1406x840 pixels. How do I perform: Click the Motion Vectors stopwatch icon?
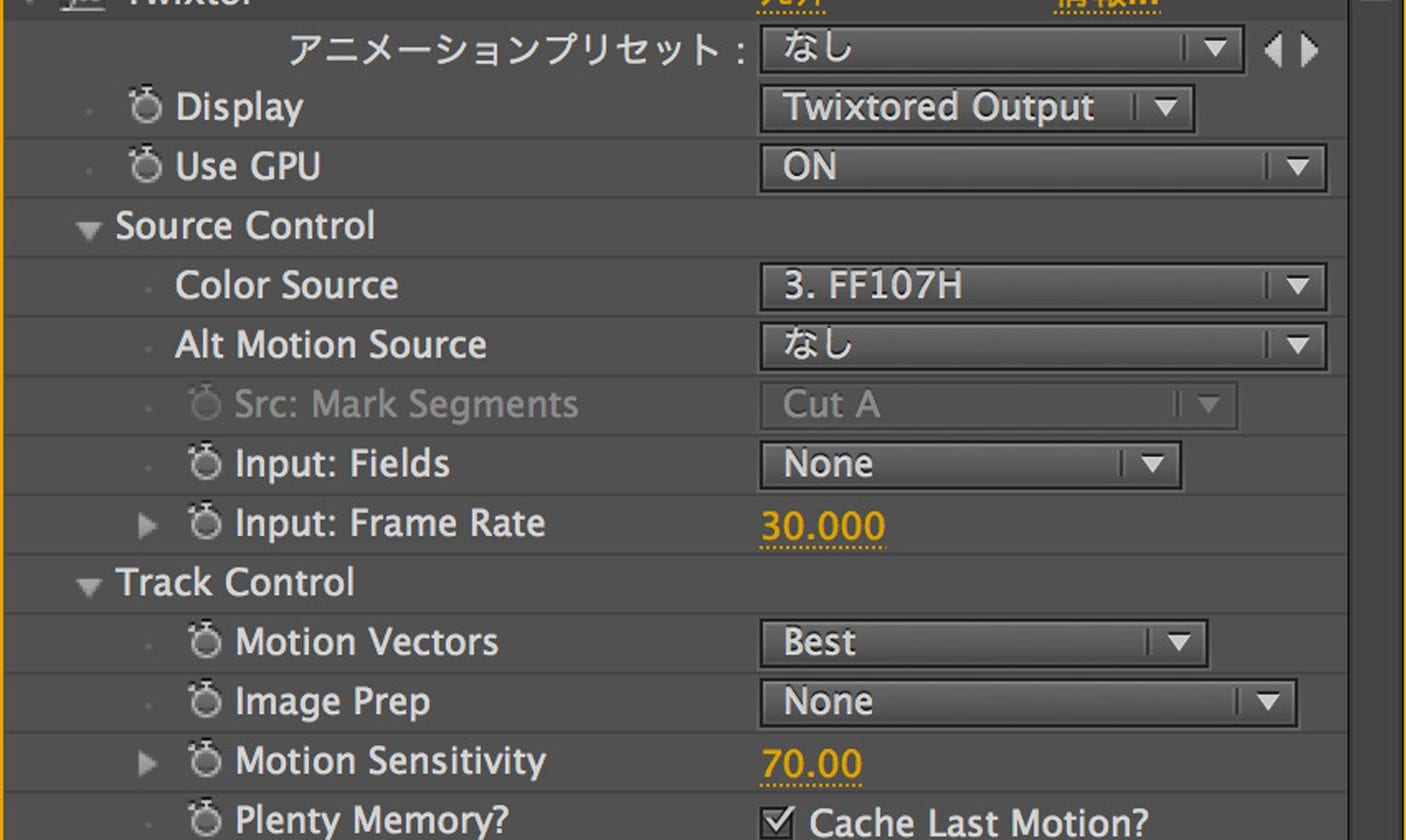click(205, 642)
